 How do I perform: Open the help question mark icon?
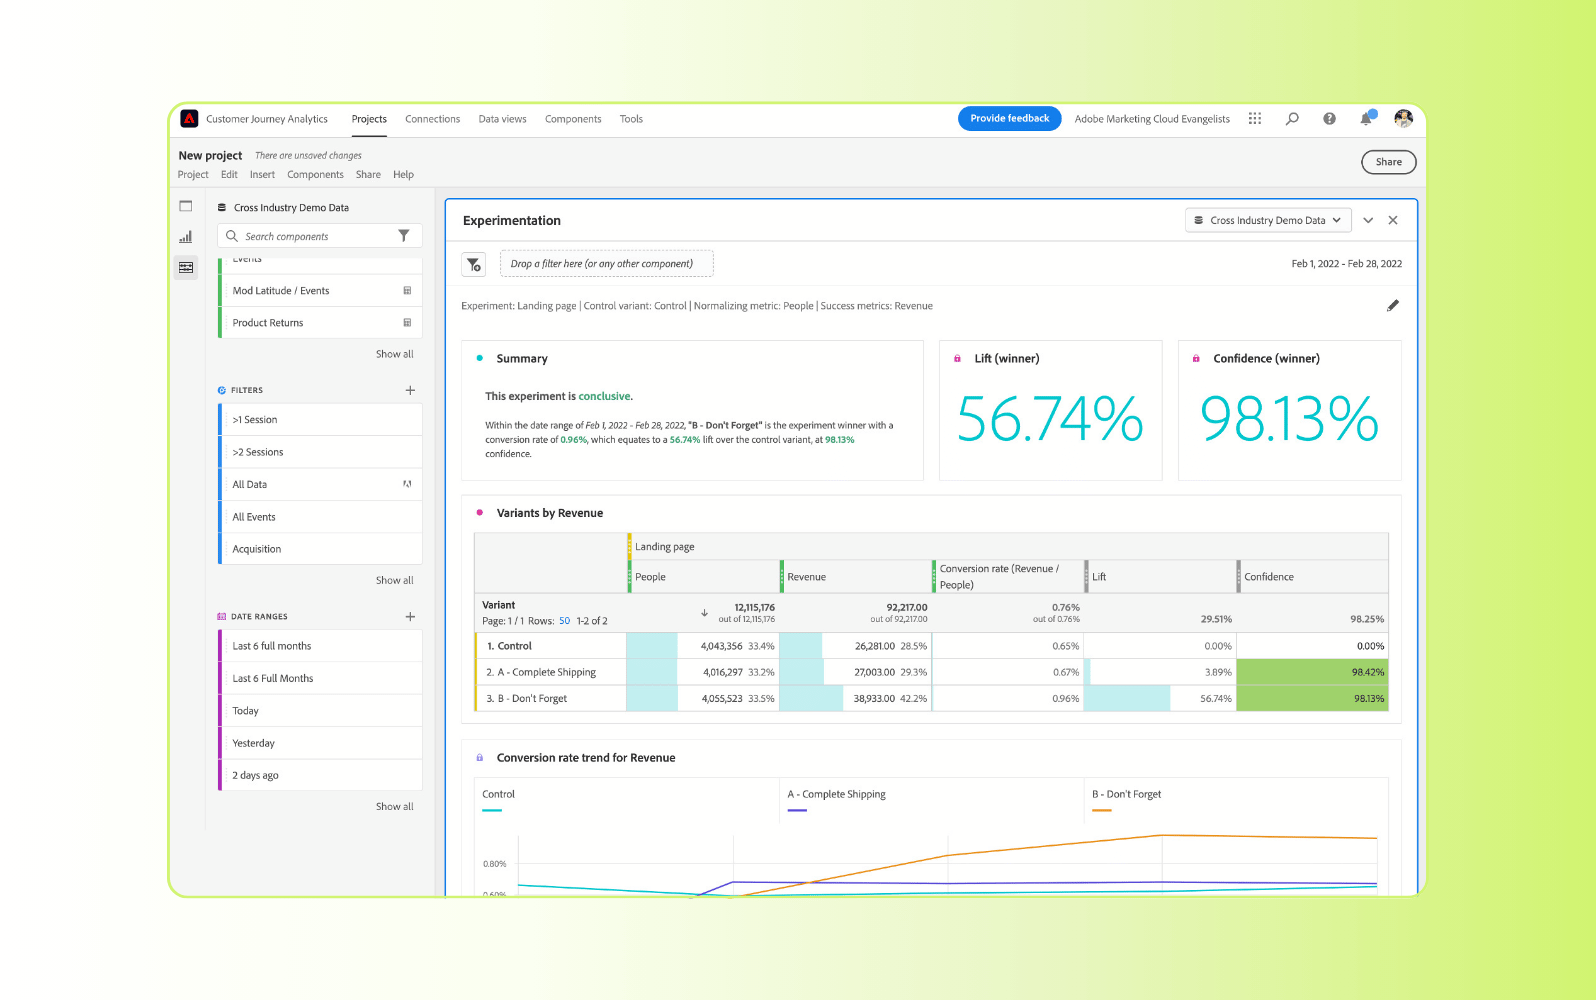click(1329, 118)
